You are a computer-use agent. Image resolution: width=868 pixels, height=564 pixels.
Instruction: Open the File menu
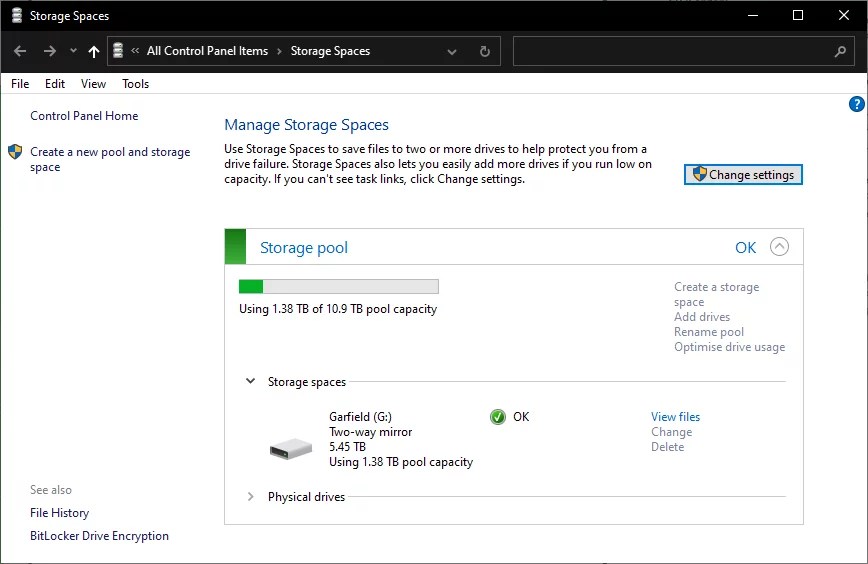20,84
